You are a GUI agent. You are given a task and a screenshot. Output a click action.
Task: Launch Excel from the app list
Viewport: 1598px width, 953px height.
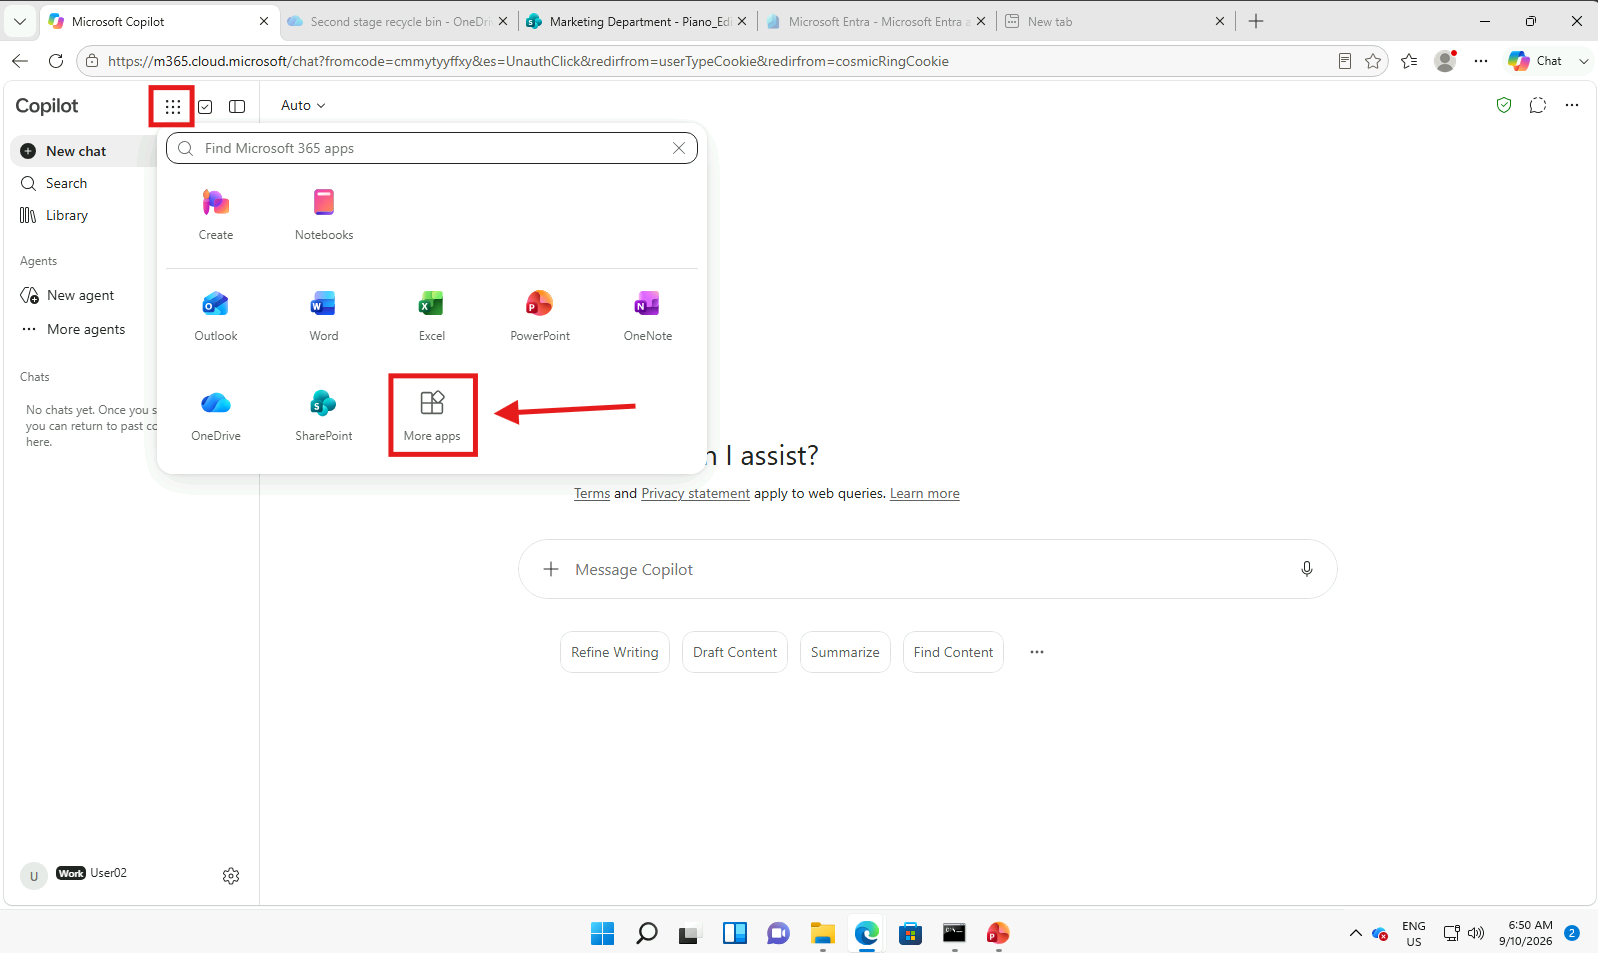pyautogui.click(x=432, y=316)
